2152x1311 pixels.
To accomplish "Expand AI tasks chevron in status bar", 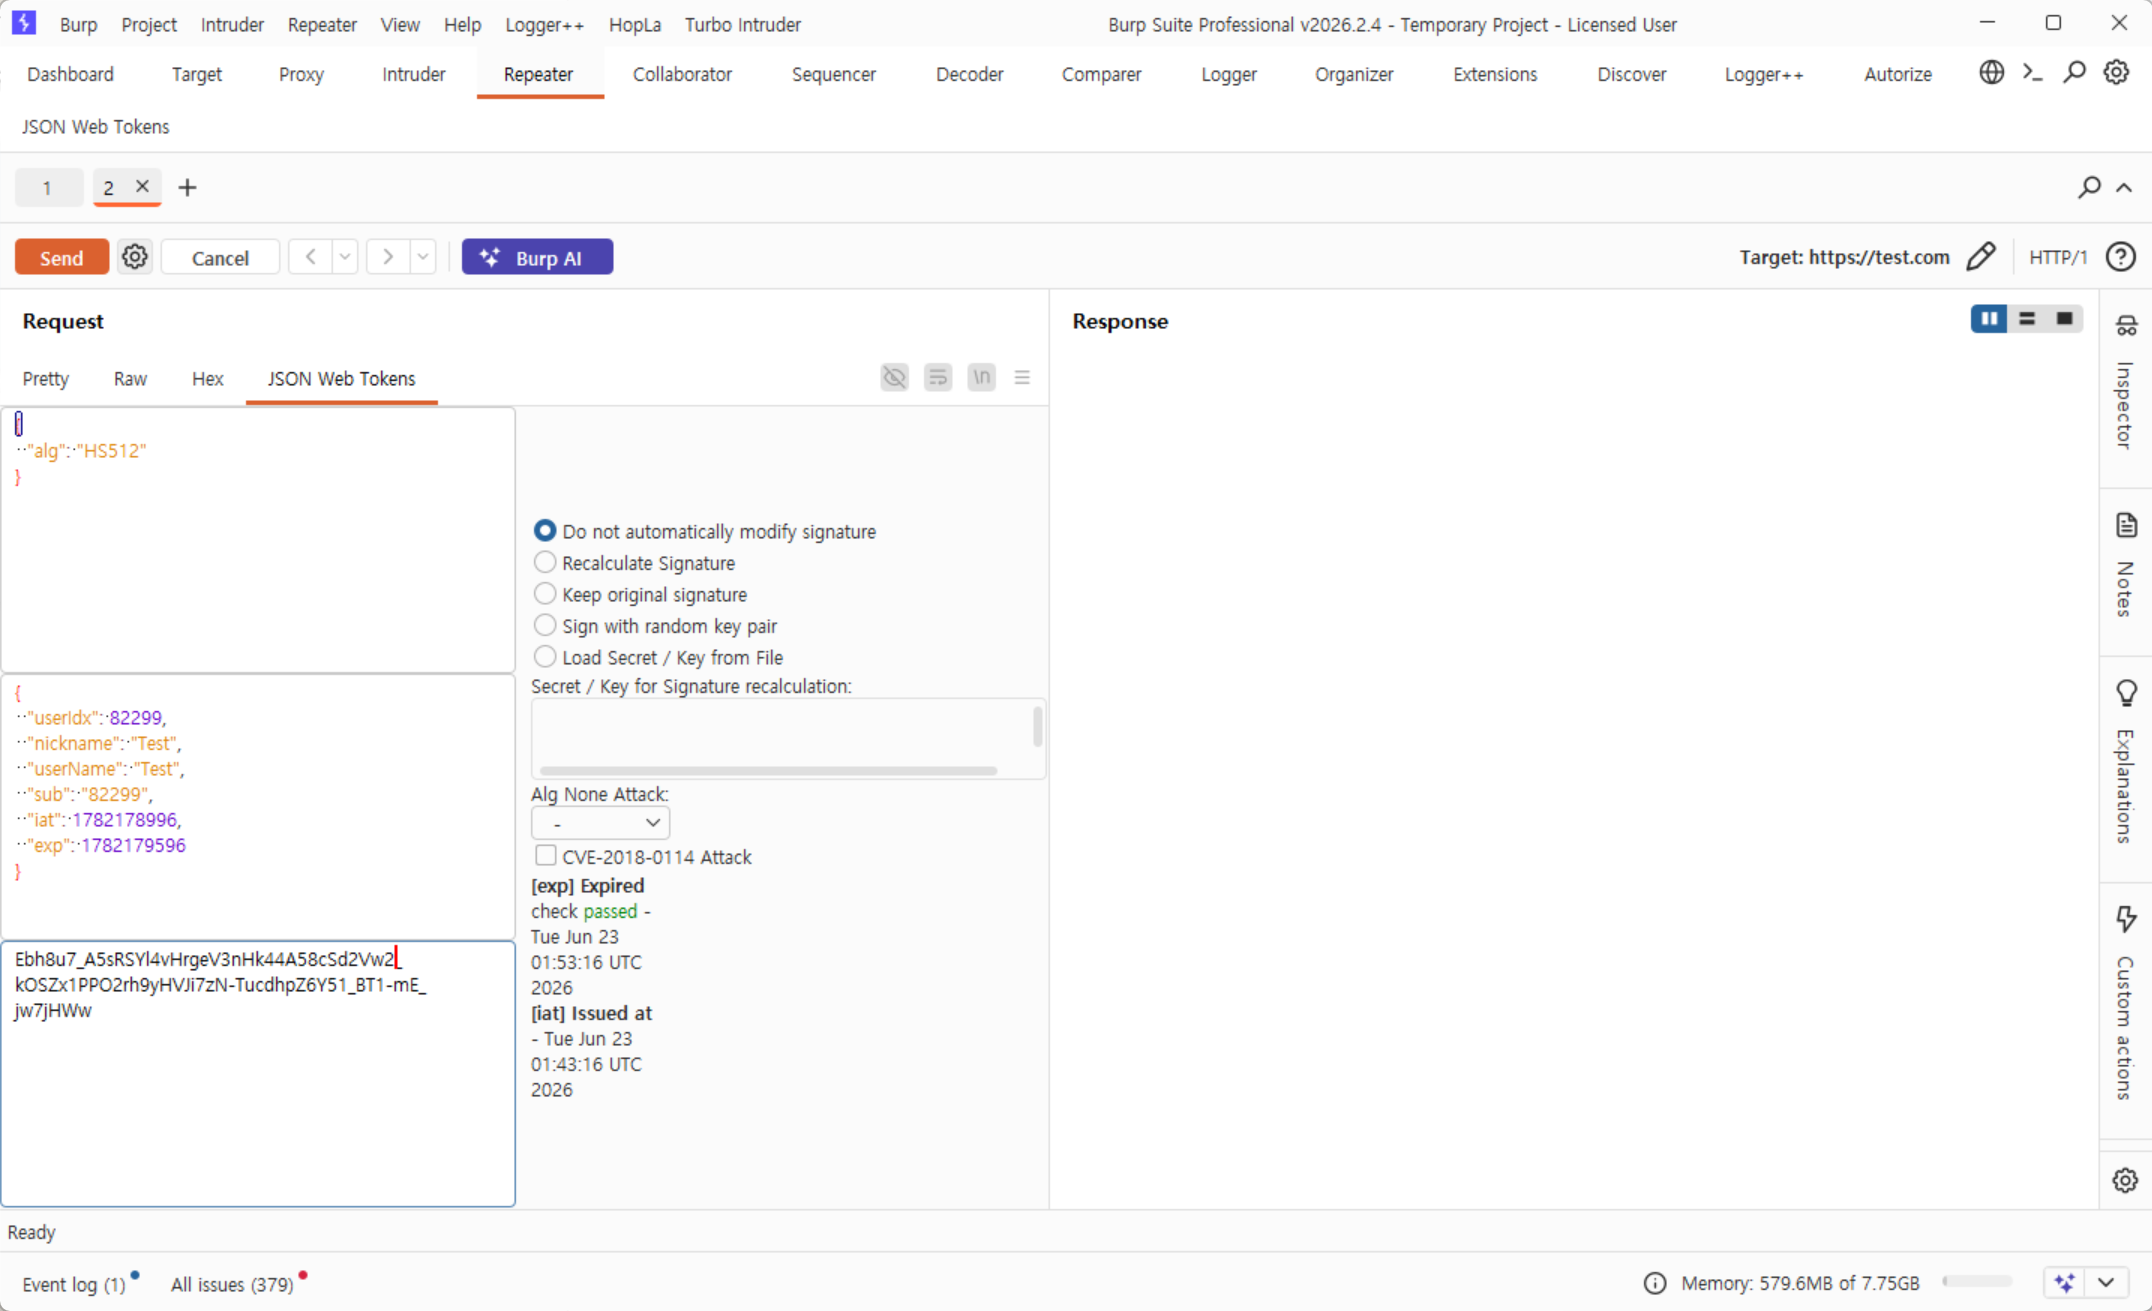I will click(x=2107, y=1282).
